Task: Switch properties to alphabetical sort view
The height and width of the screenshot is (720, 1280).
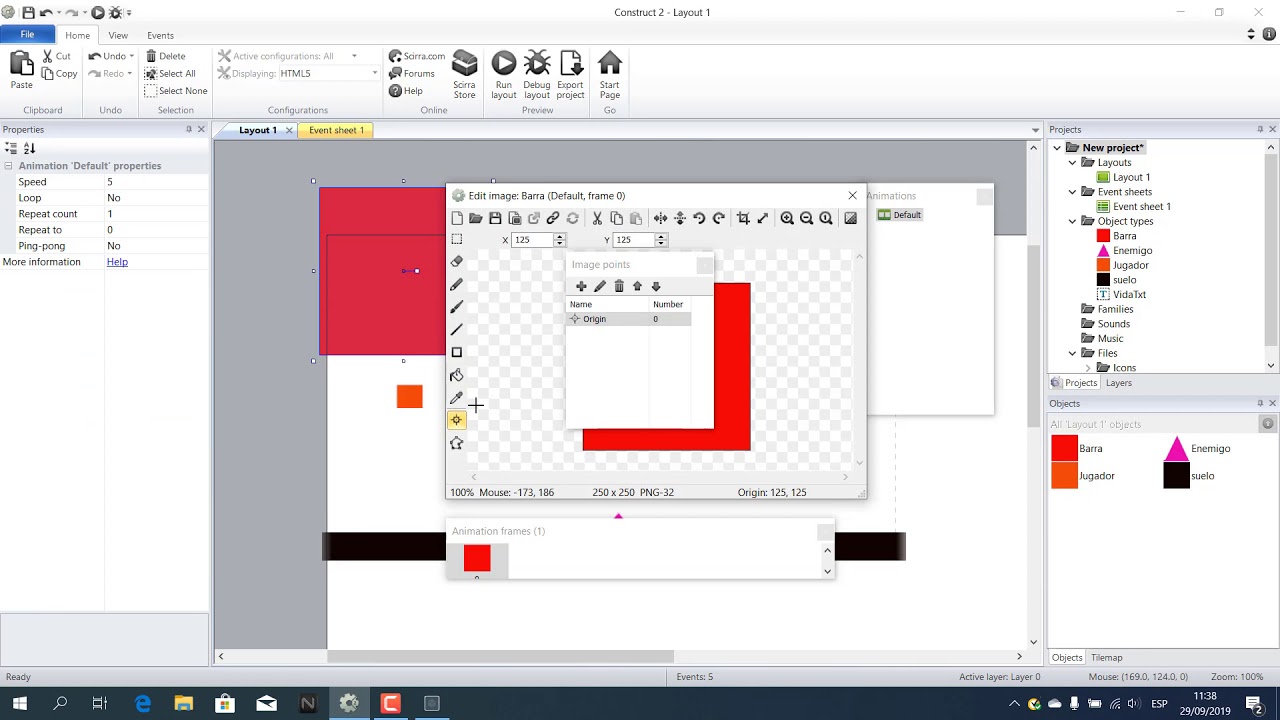Action: click(x=29, y=148)
